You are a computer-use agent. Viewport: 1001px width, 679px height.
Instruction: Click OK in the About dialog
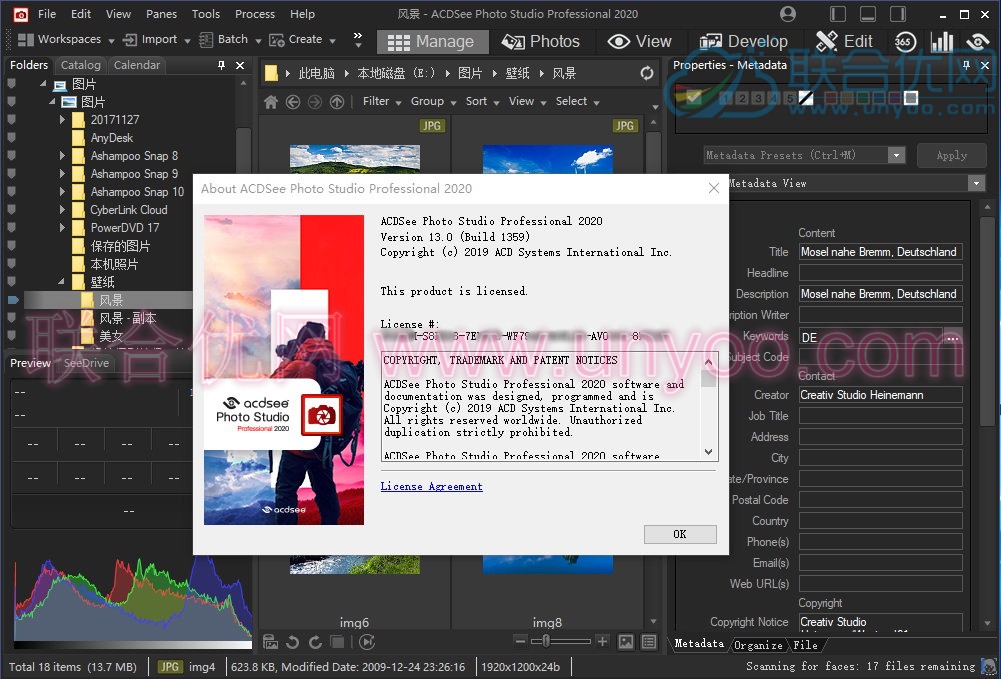[x=680, y=534]
